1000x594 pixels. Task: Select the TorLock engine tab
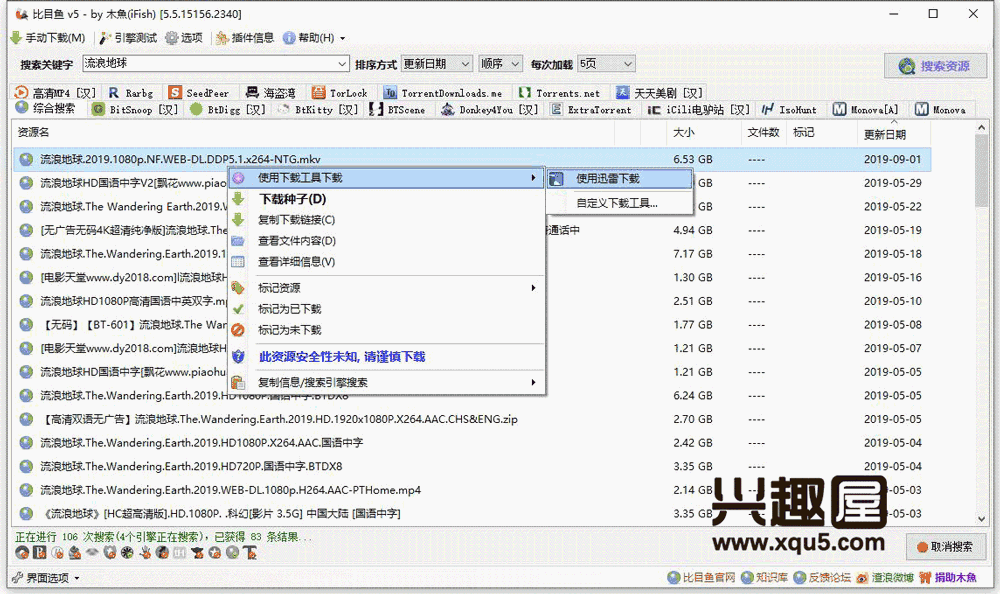click(x=339, y=93)
